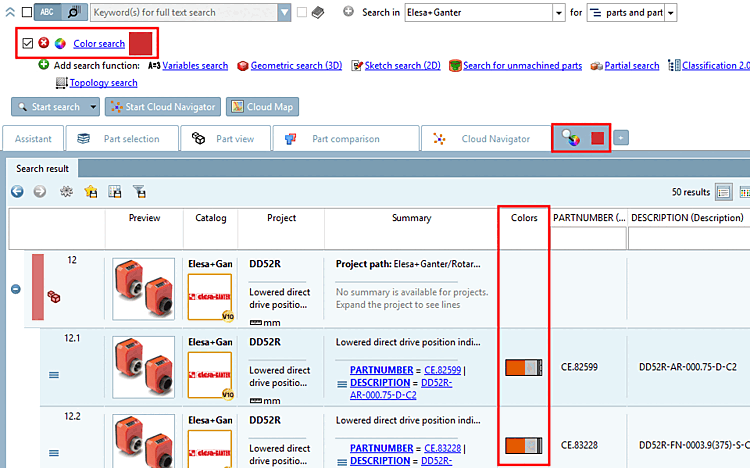Tick checkbox right of keyword search field
Viewport: 750px width, 468px height.
(302, 12)
